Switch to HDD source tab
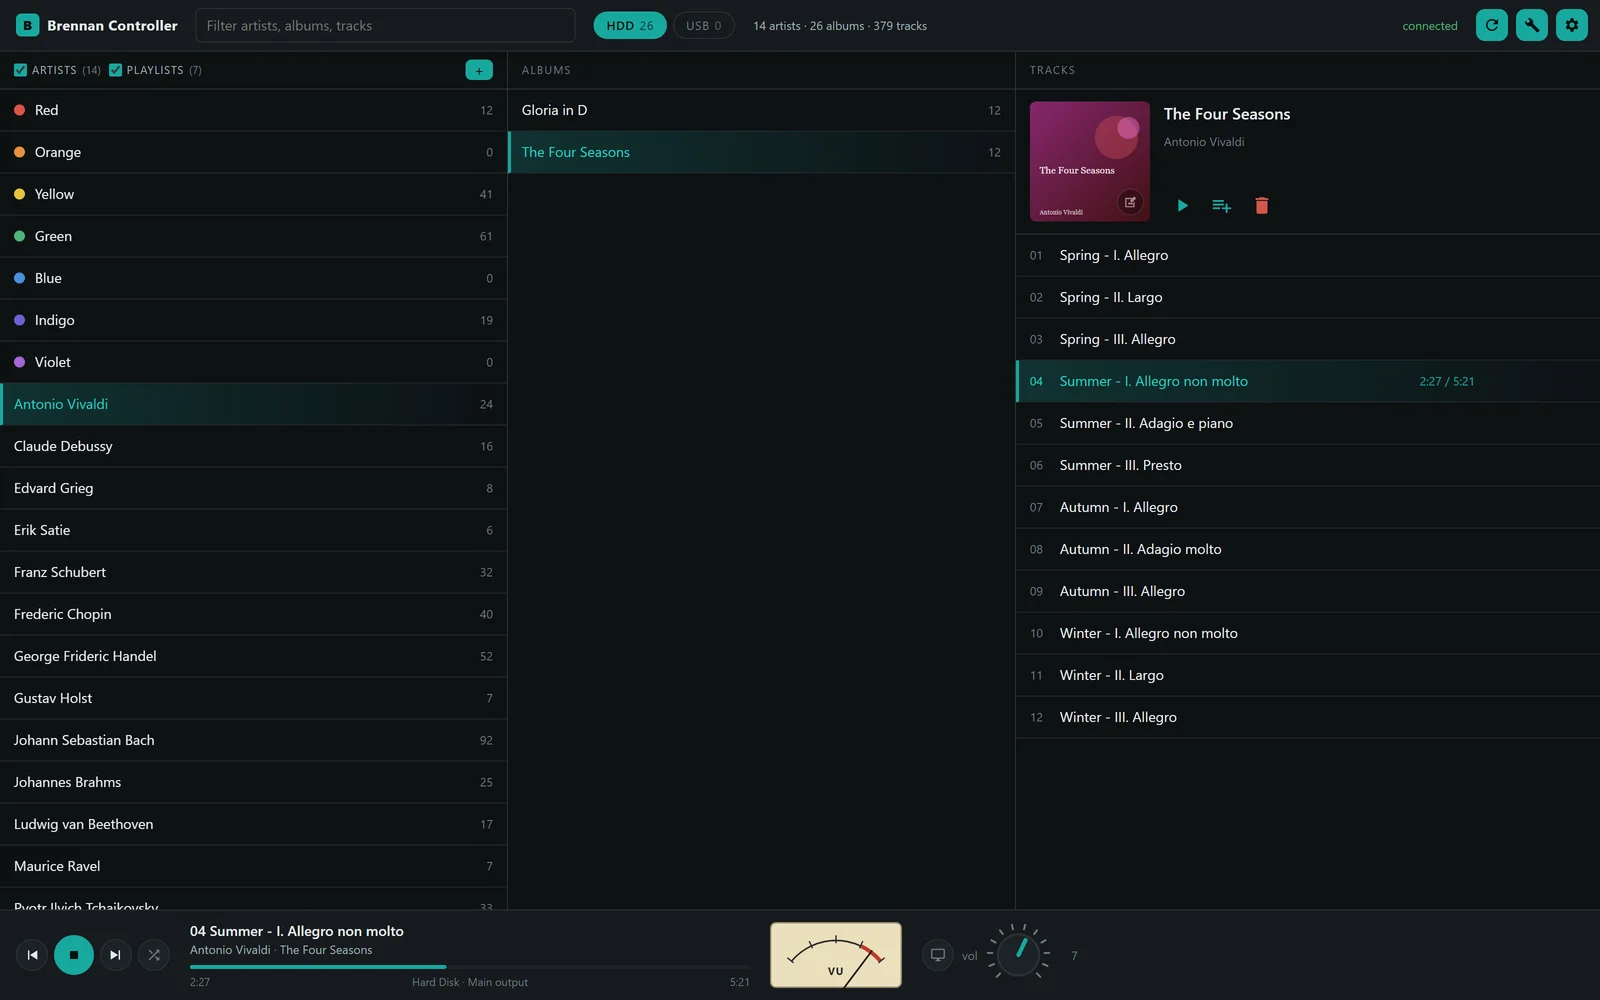Viewport: 1600px width, 1000px height. click(630, 26)
